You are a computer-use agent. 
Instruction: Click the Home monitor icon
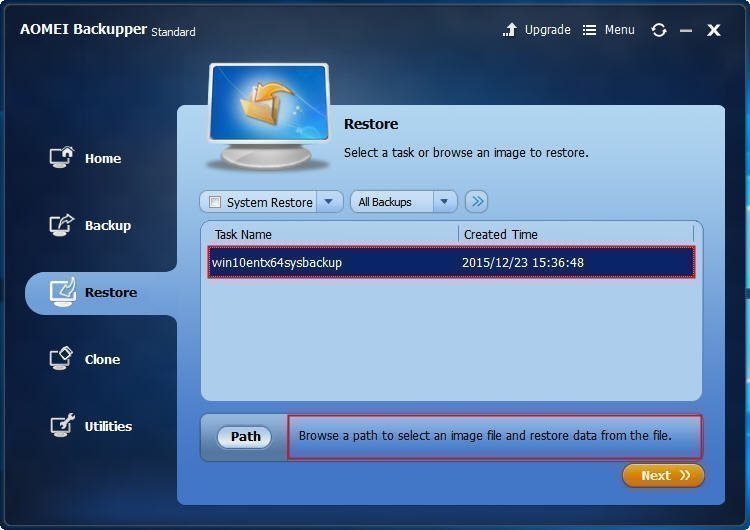62,157
